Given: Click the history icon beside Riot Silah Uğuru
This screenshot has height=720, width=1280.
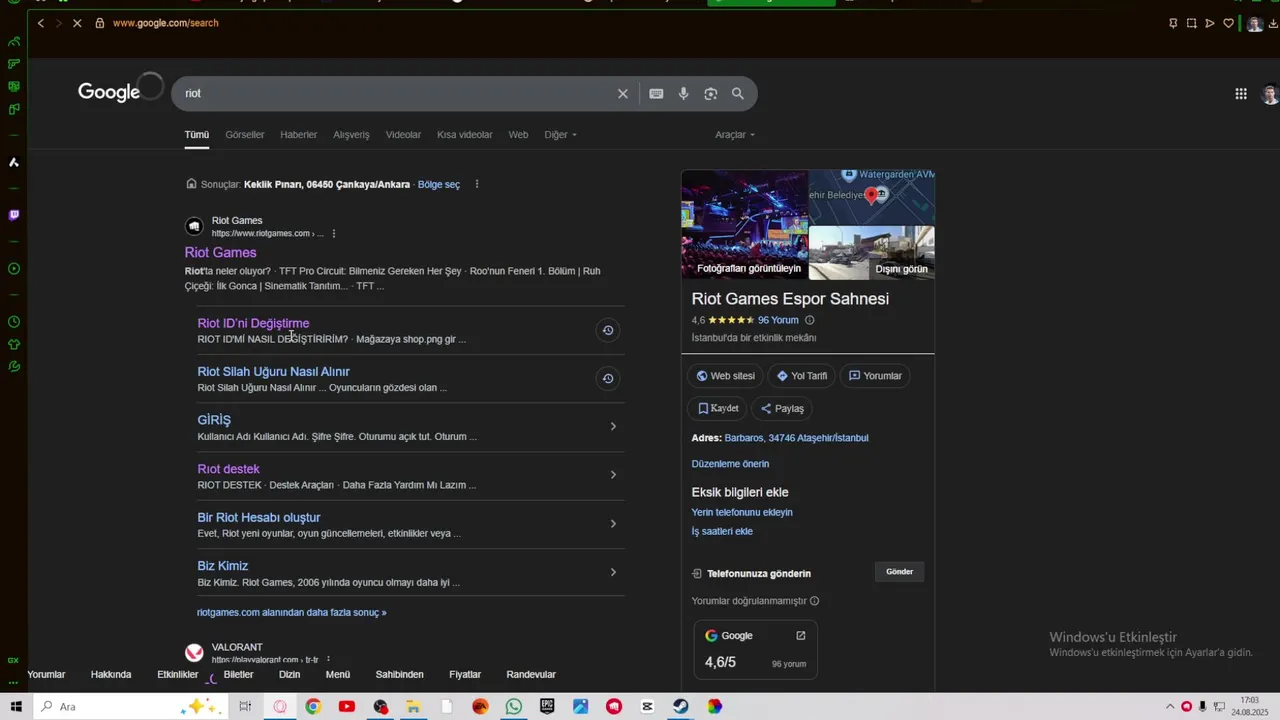Looking at the screenshot, I should [607, 378].
